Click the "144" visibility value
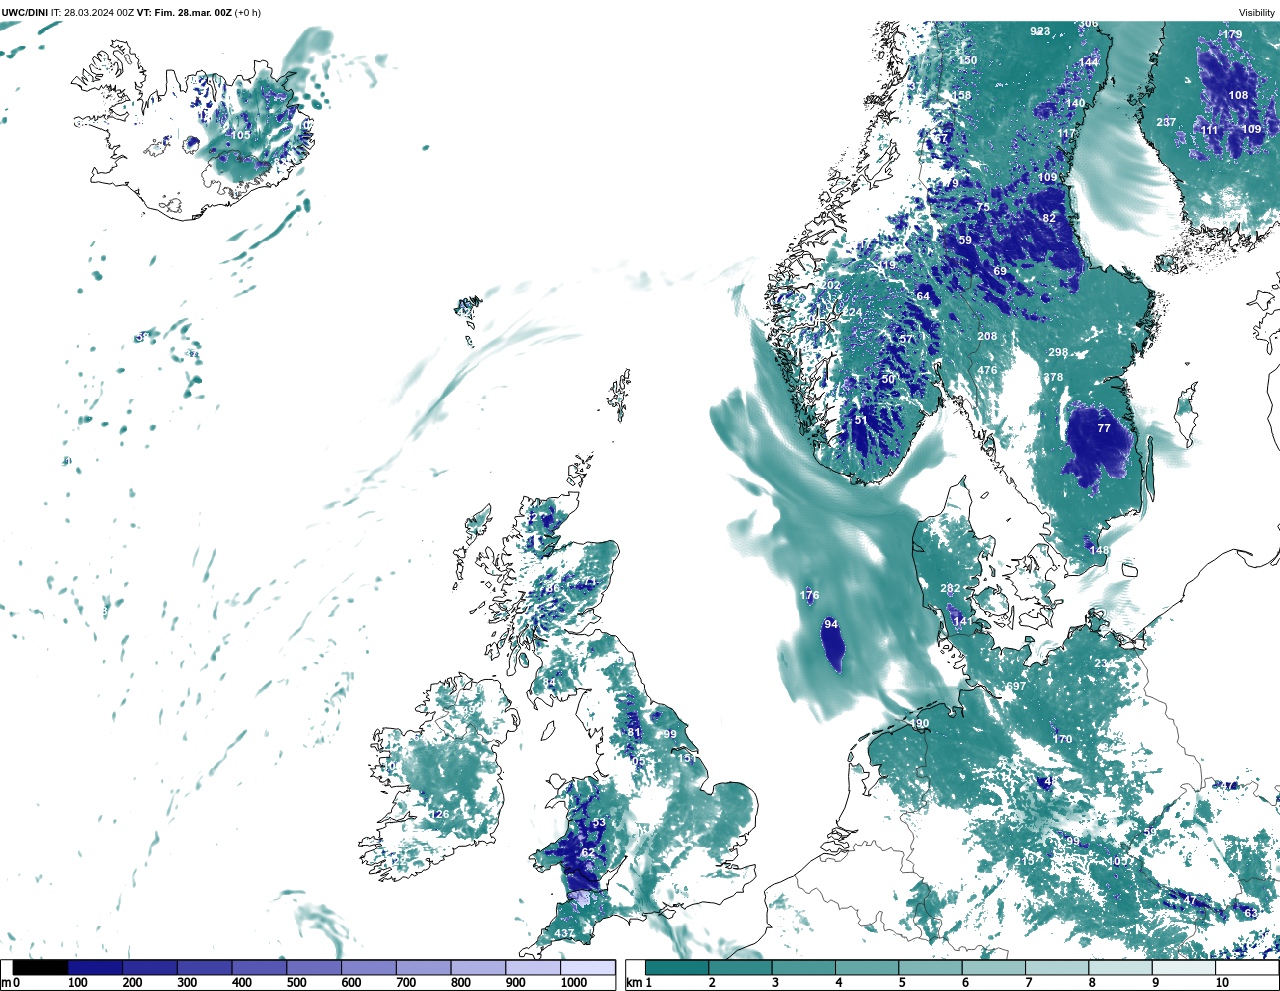This screenshot has width=1280, height=991. [x=1088, y=62]
